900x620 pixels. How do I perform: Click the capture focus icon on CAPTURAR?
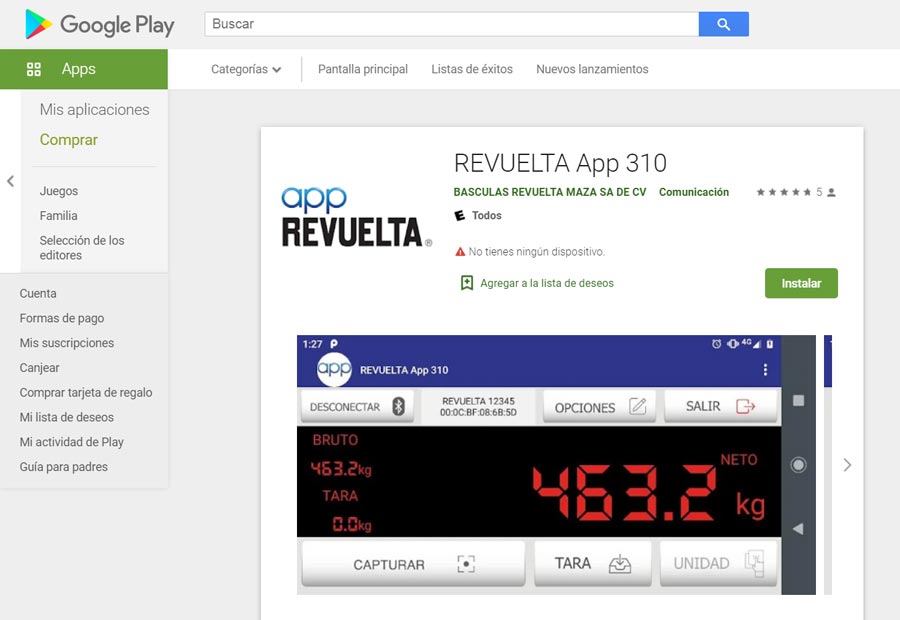(x=466, y=564)
